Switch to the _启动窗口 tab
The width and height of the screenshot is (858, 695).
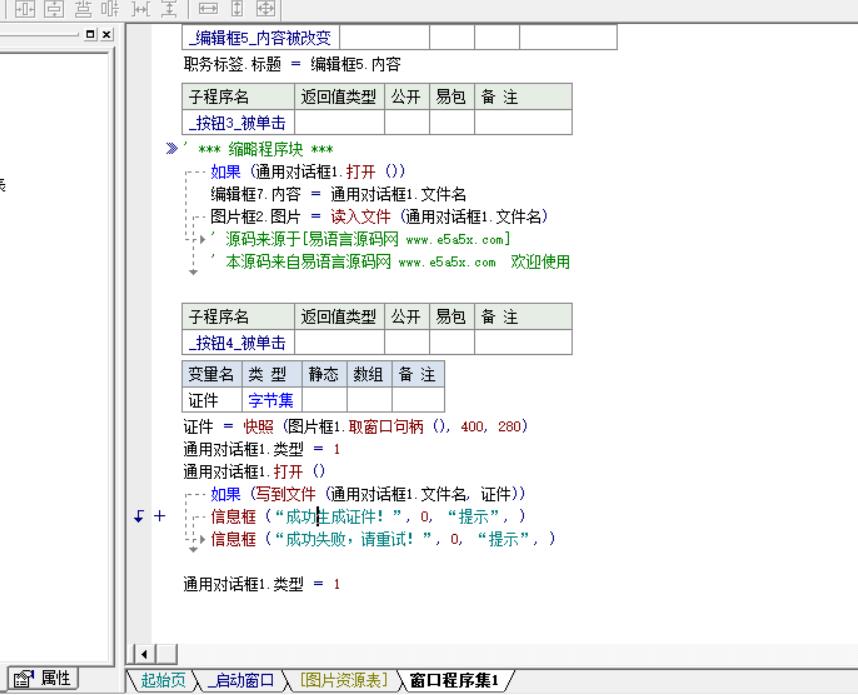click(242, 680)
